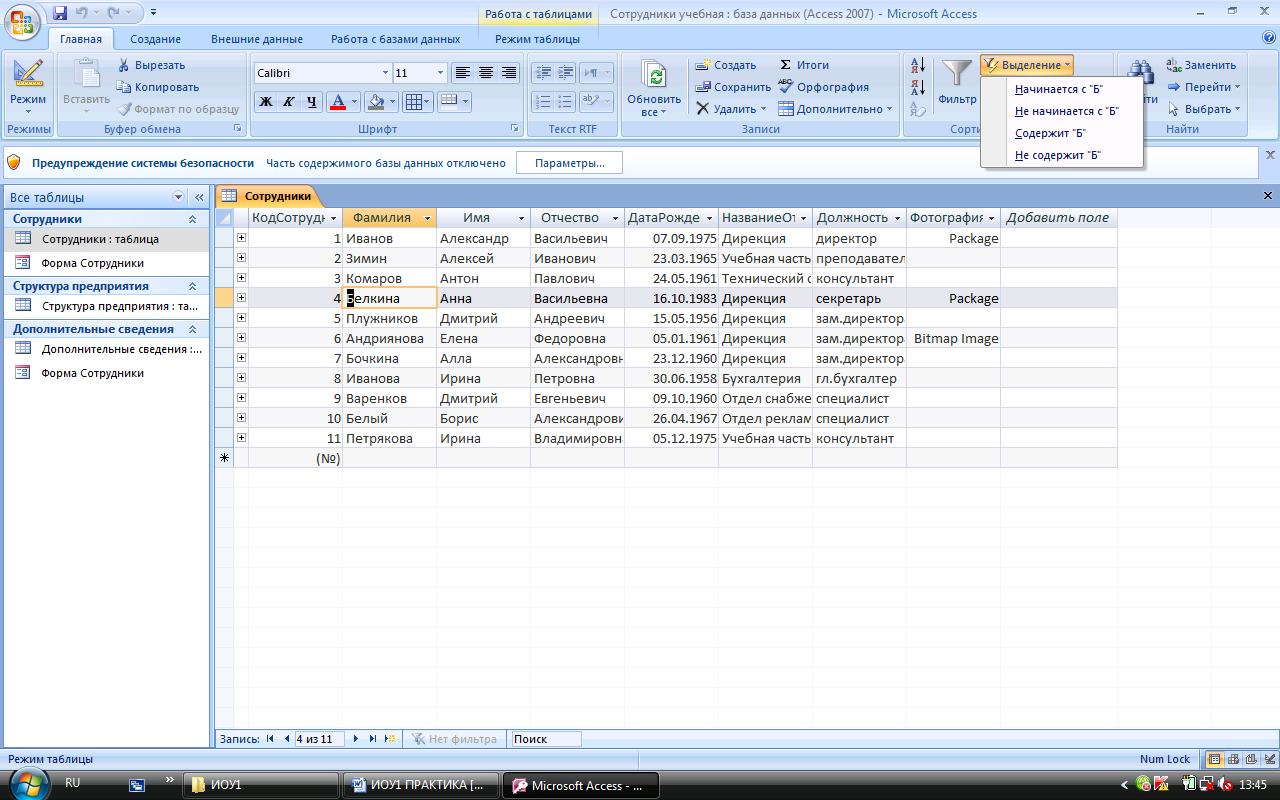
Task: Go to the new blank record button
Action: click(x=391, y=739)
